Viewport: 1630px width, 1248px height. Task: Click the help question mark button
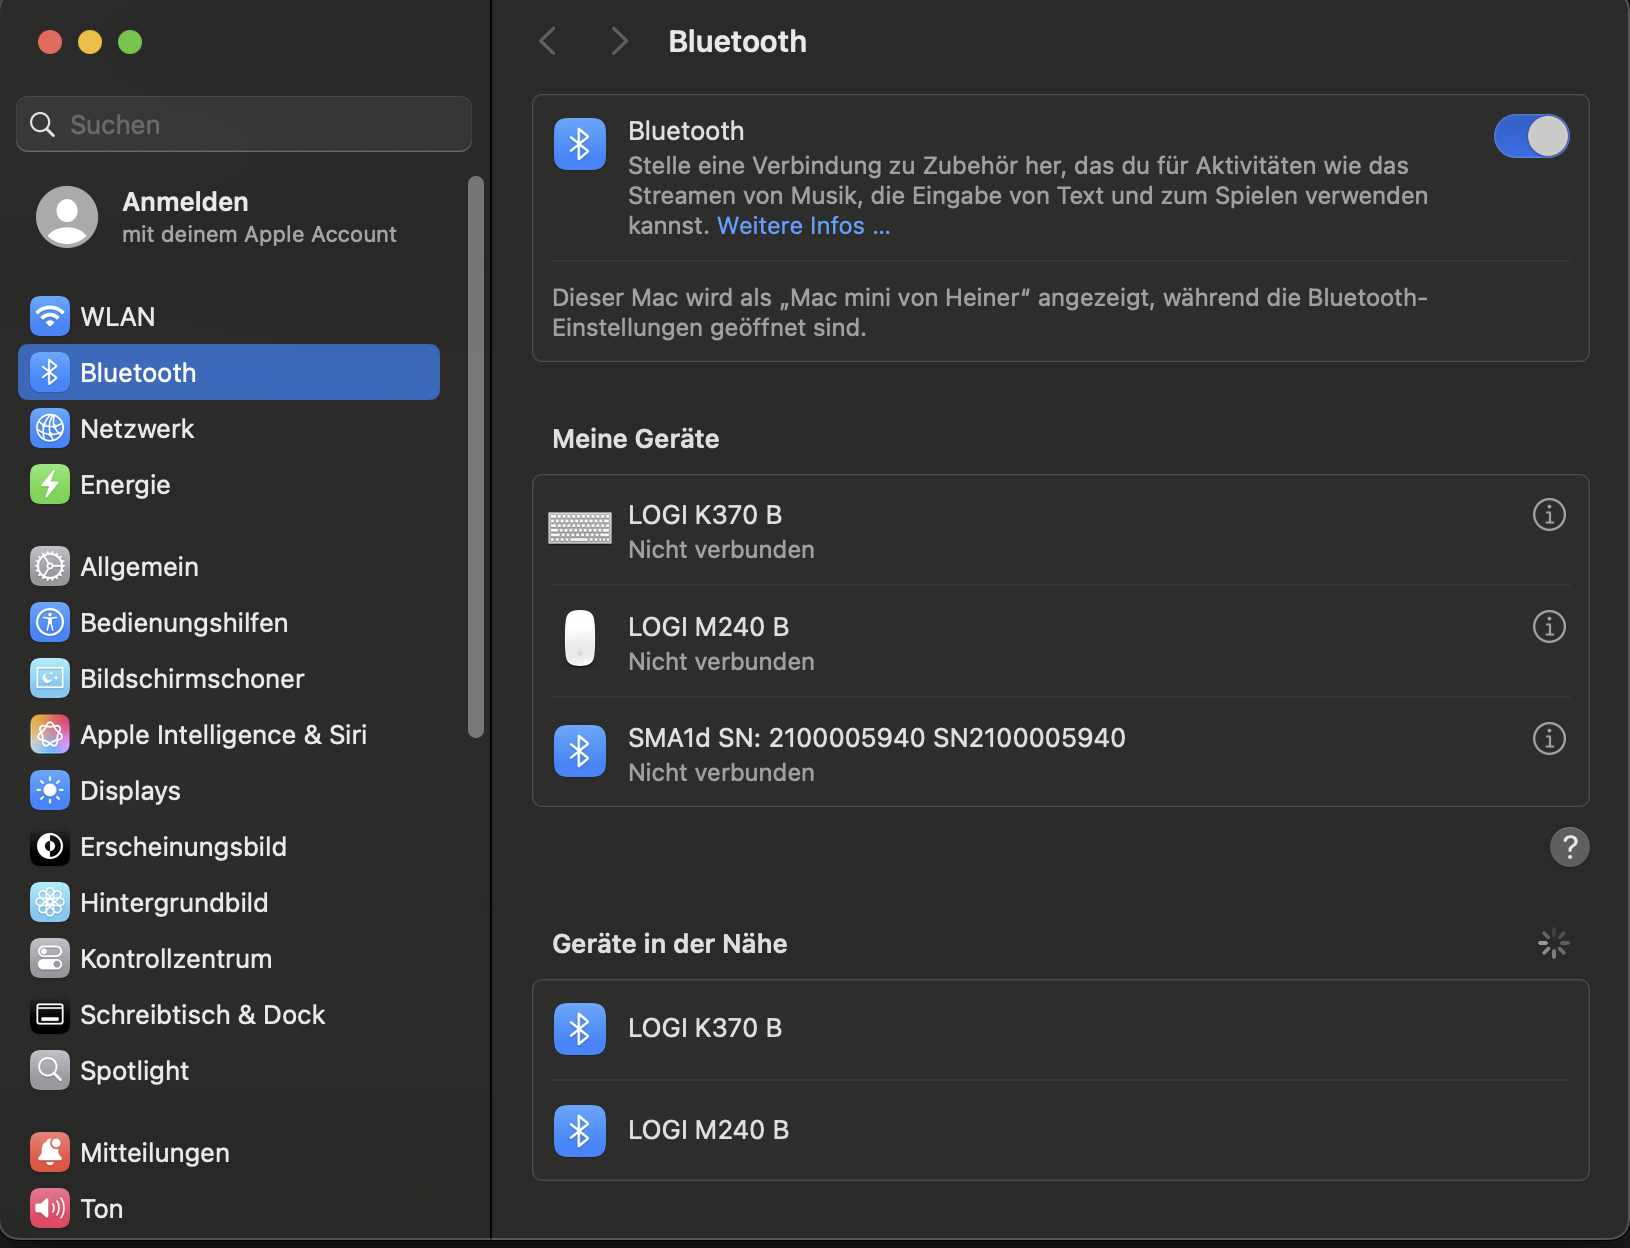pos(1569,847)
